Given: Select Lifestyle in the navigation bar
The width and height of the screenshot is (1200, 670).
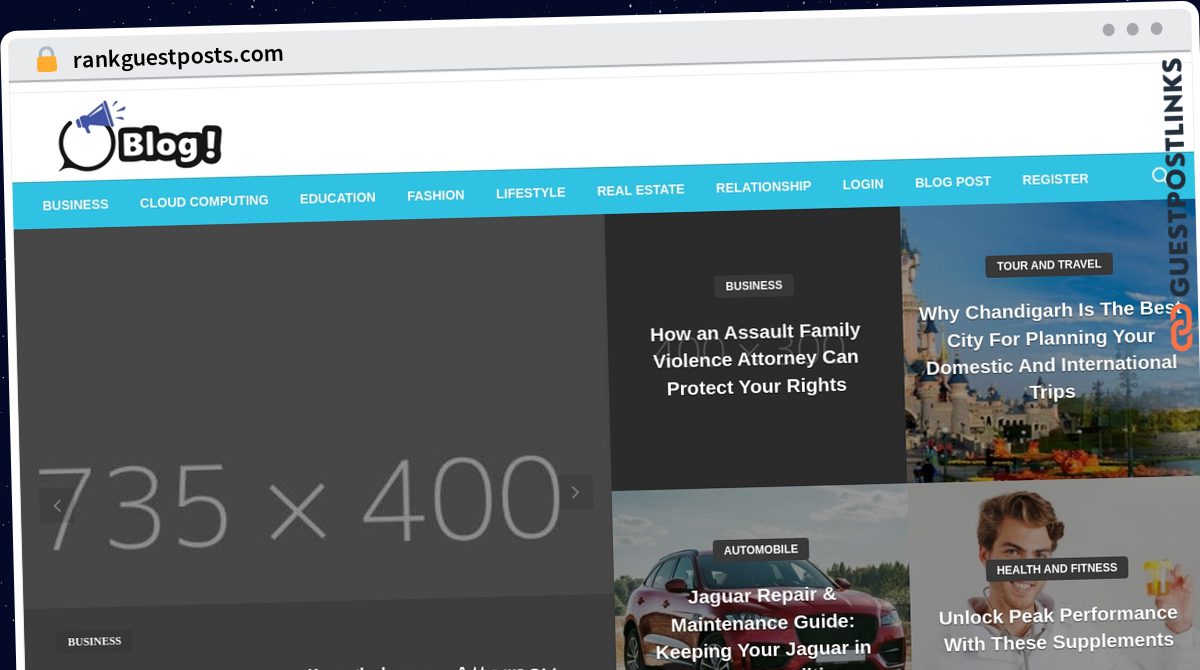Looking at the screenshot, I should pos(531,193).
